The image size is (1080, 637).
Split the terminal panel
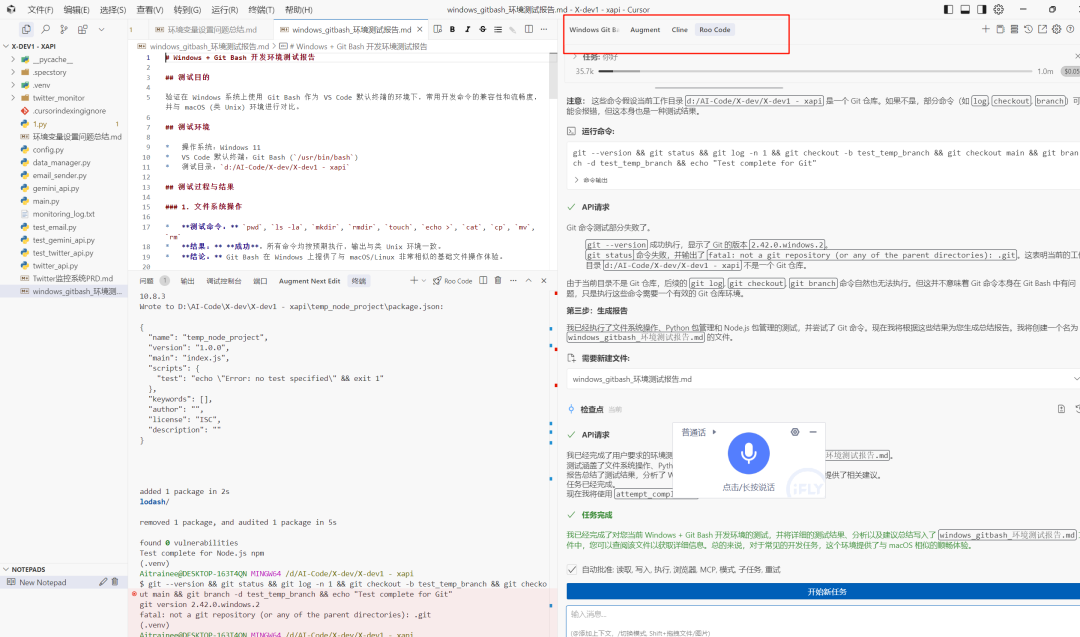tap(484, 280)
